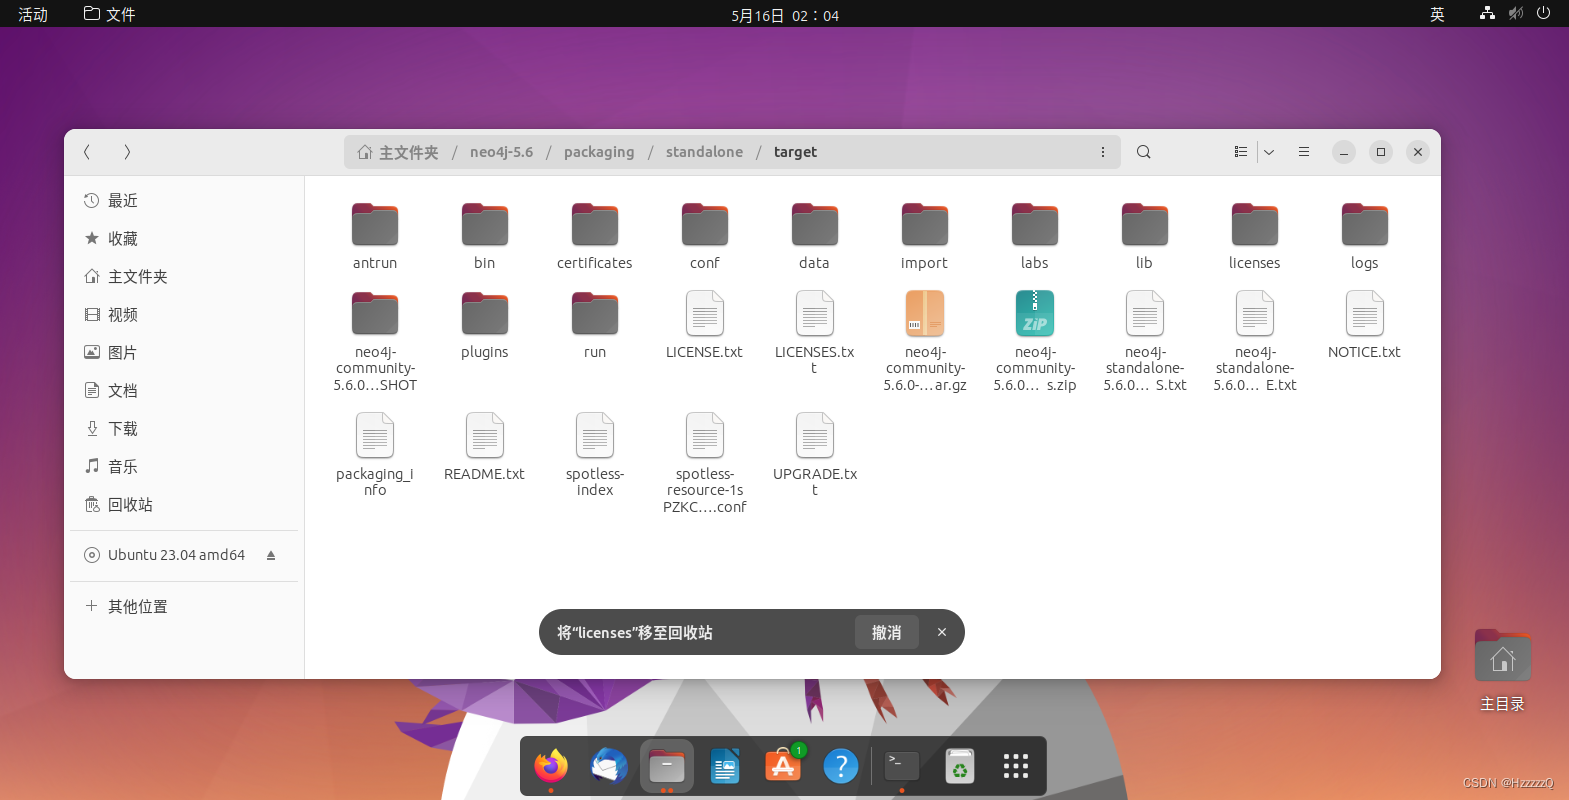Open the import folder
The height and width of the screenshot is (800, 1569).
(925, 236)
